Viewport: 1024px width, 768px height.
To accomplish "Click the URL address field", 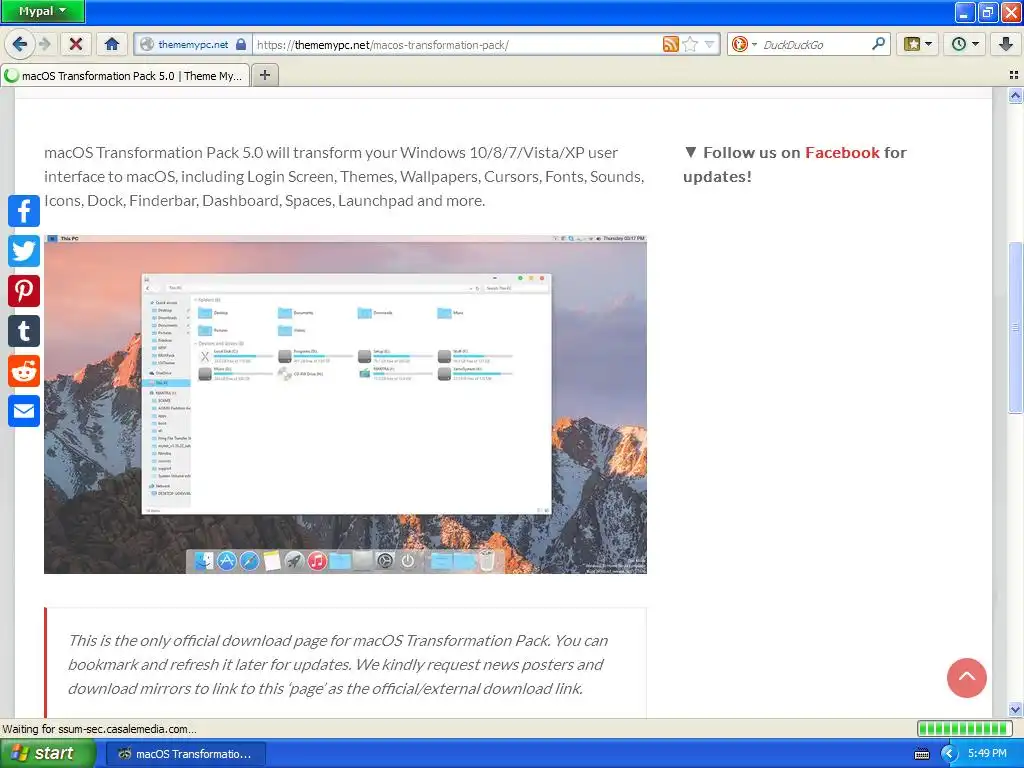I will (457, 44).
